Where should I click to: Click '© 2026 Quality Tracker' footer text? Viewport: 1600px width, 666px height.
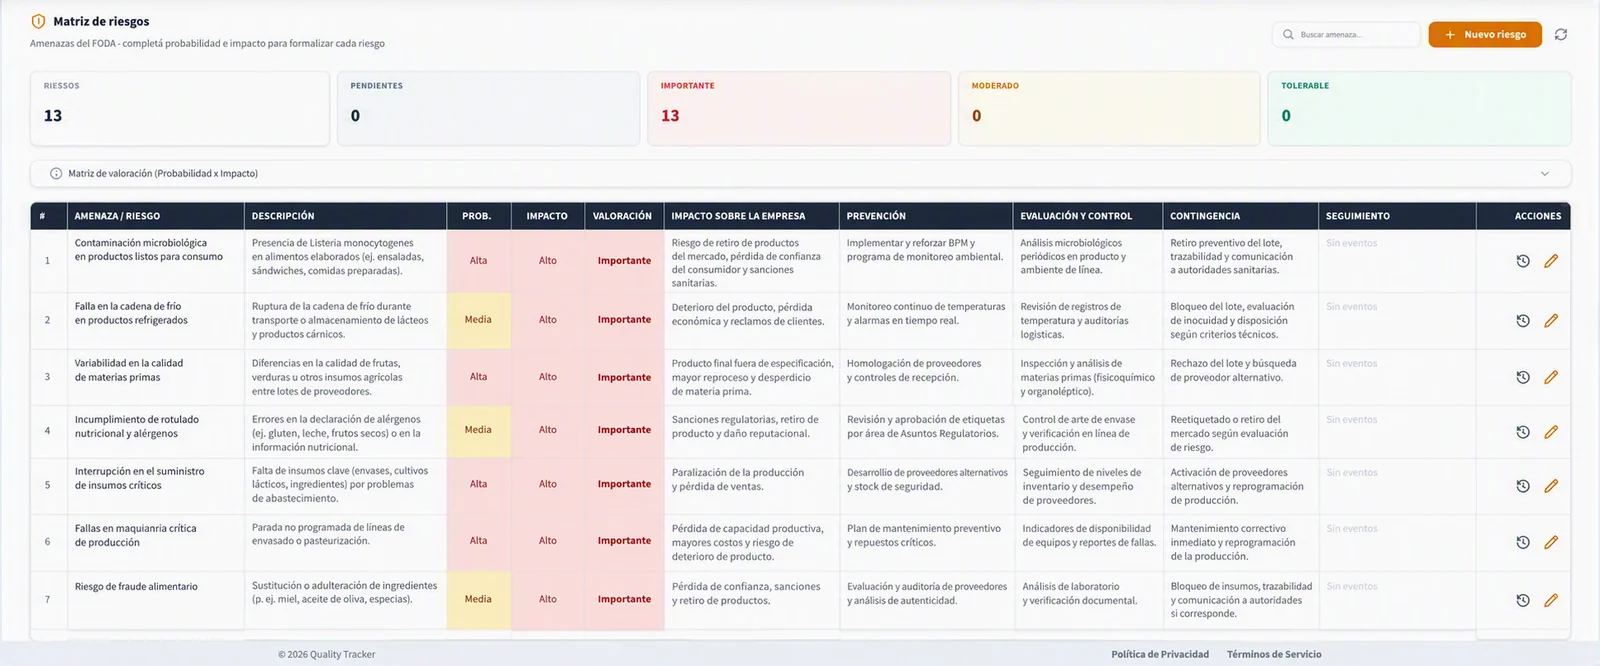(327, 654)
